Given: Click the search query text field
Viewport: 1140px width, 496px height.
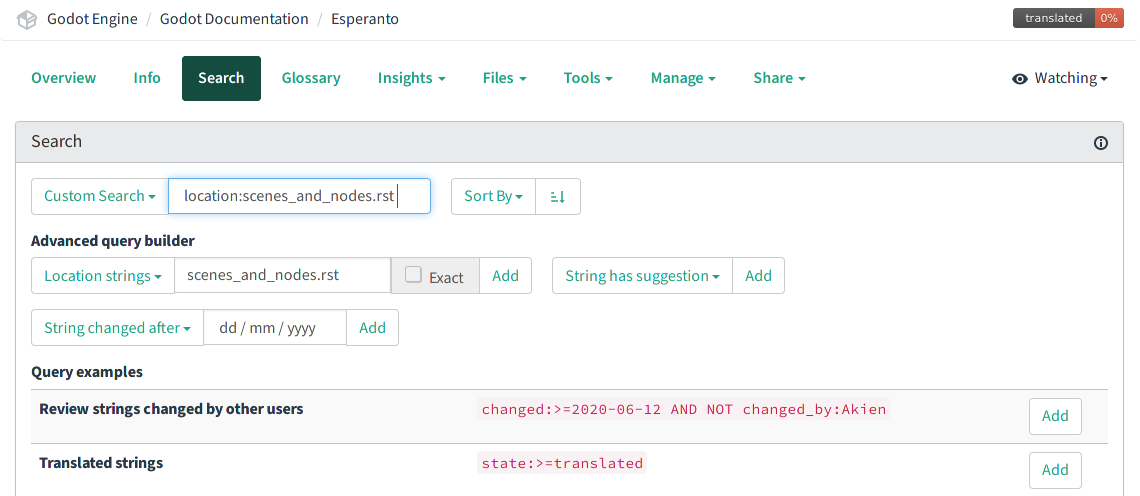Looking at the screenshot, I should [299, 196].
